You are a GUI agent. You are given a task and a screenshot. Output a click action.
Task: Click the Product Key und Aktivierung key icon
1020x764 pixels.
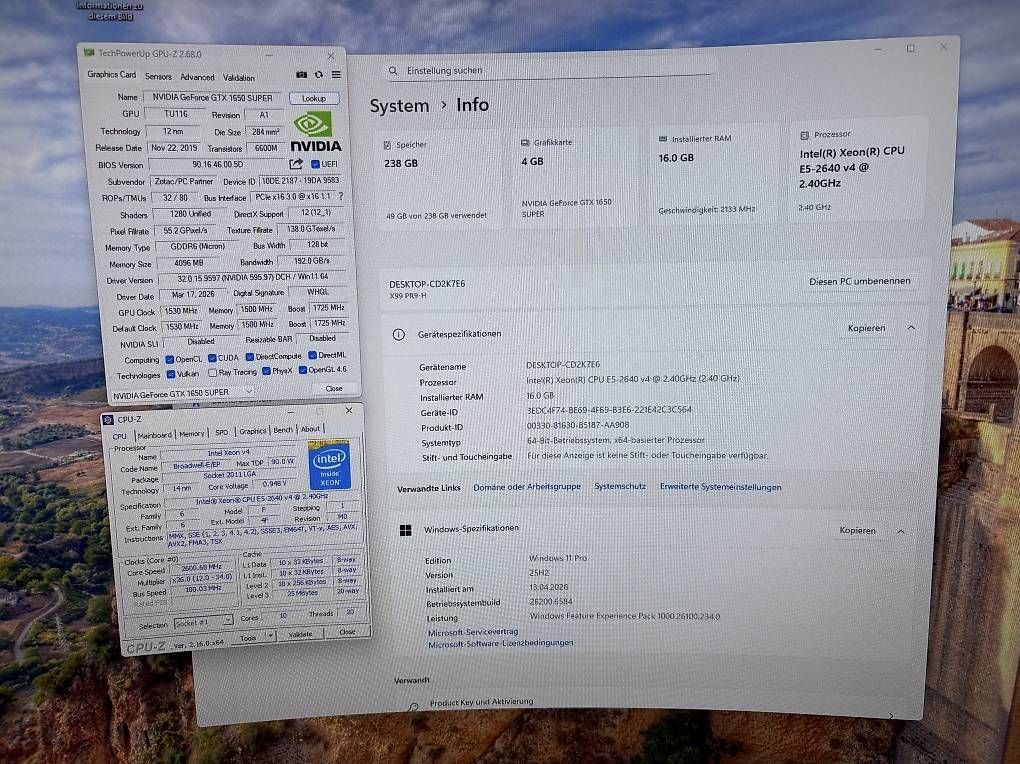pyautogui.click(x=414, y=707)
